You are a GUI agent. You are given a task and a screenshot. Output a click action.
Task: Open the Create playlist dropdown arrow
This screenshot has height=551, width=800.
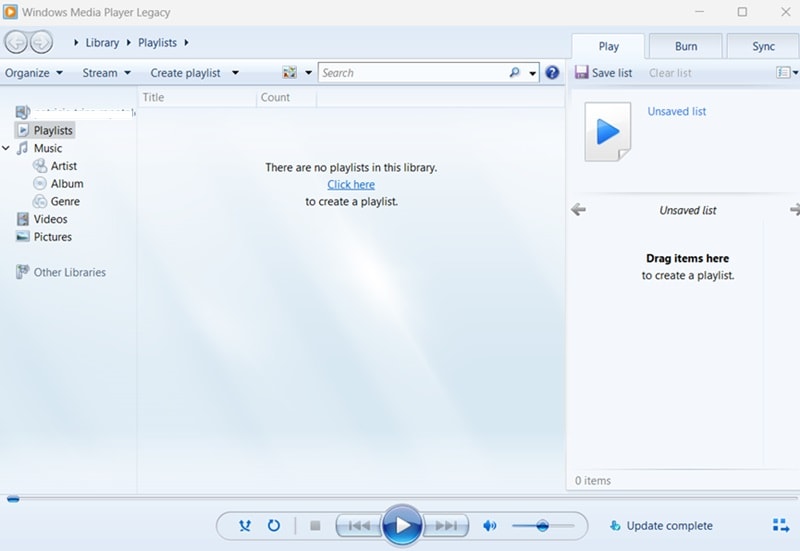[x=235, y=73]
